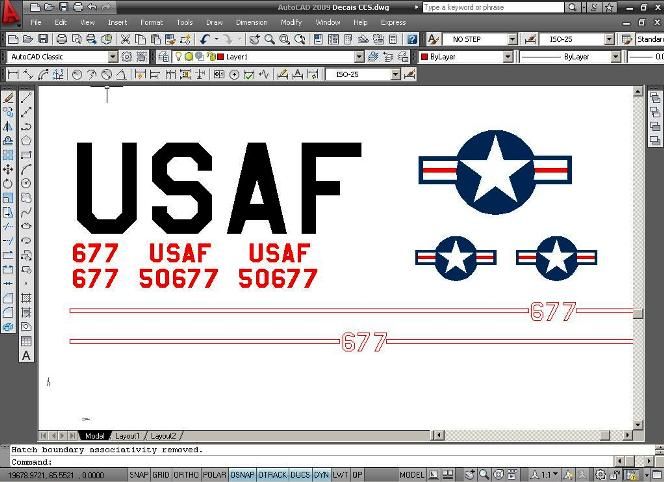
Task: Click the Plot printer icon
Action: tap(61, 39)
